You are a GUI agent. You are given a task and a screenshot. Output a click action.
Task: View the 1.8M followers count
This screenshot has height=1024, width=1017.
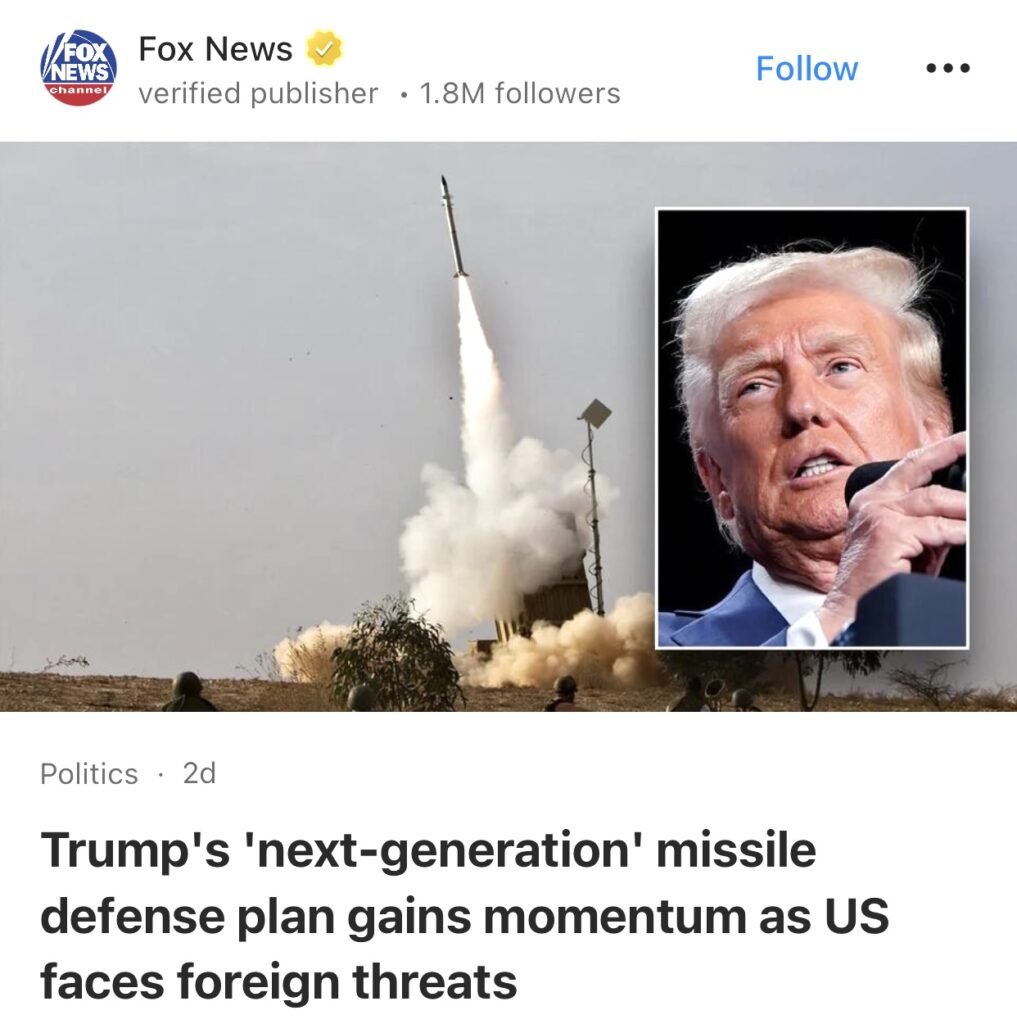(520, 93)
